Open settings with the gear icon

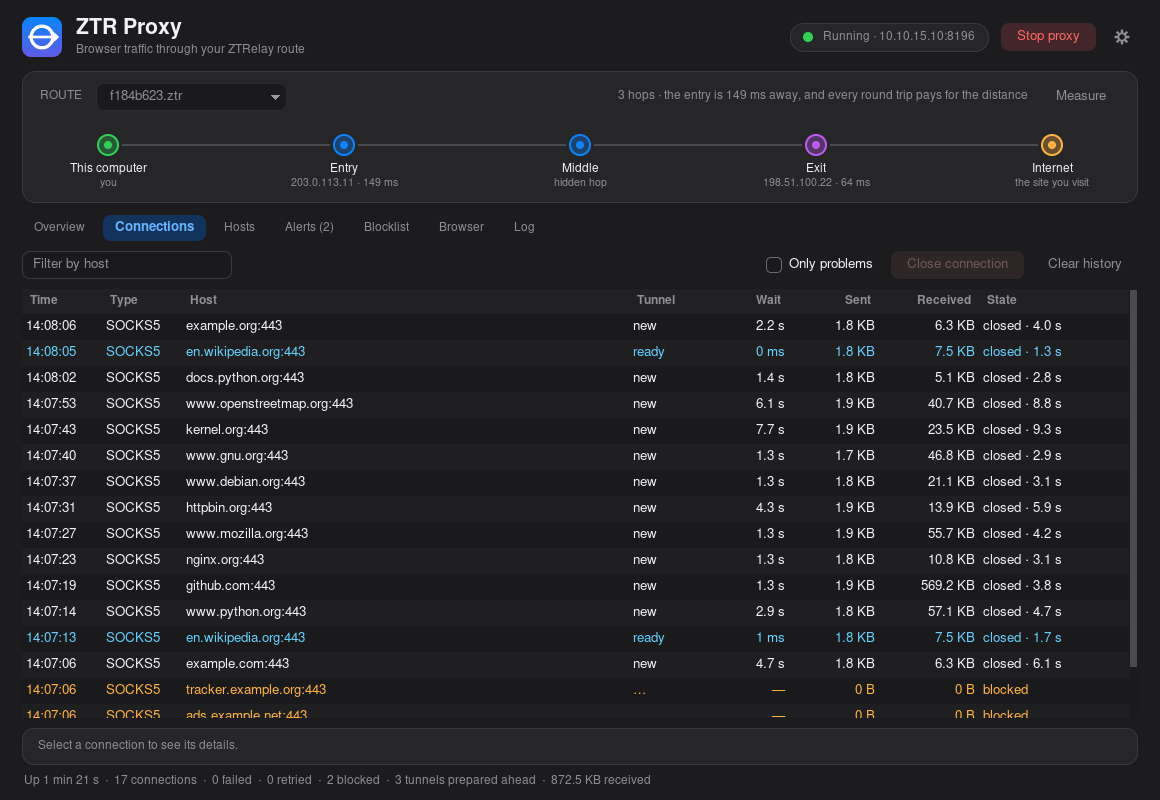(x=1122, y=37)
